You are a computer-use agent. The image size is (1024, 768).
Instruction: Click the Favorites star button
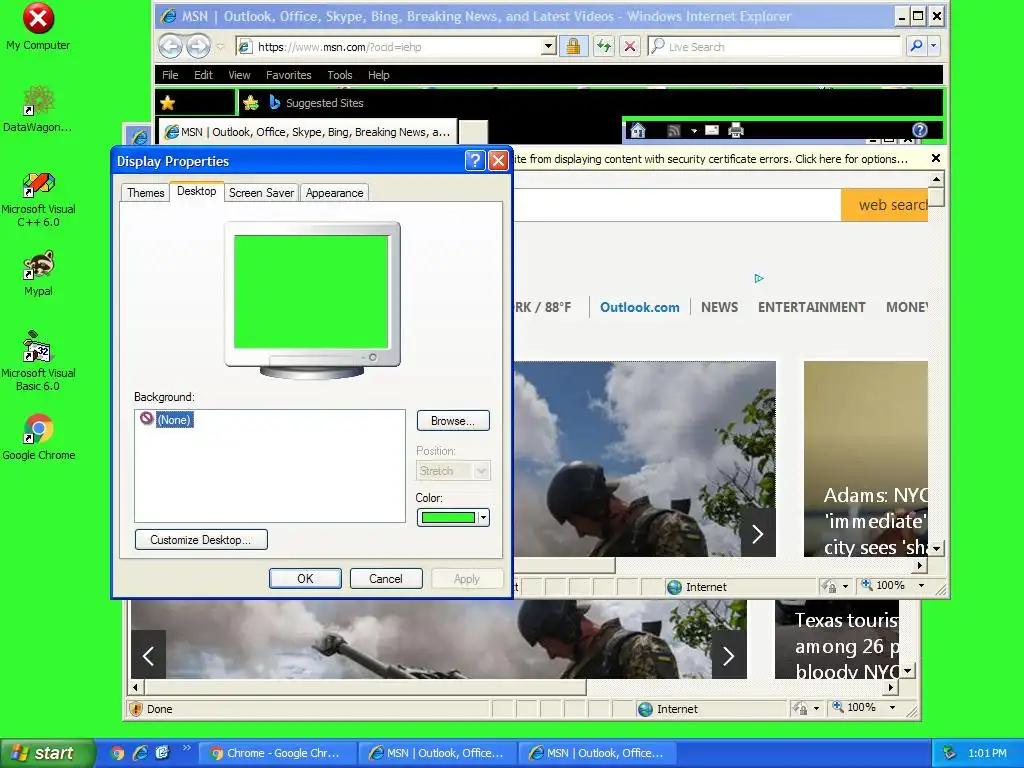[x=168, y=103]
